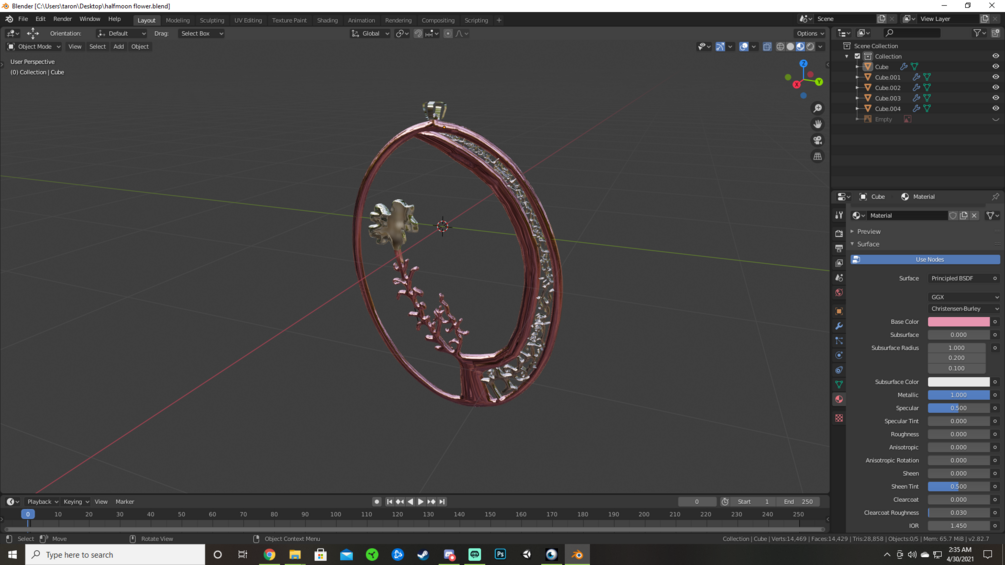1005x565 pixels.
Task: Open the World properties tab
Action: [839, 293]
